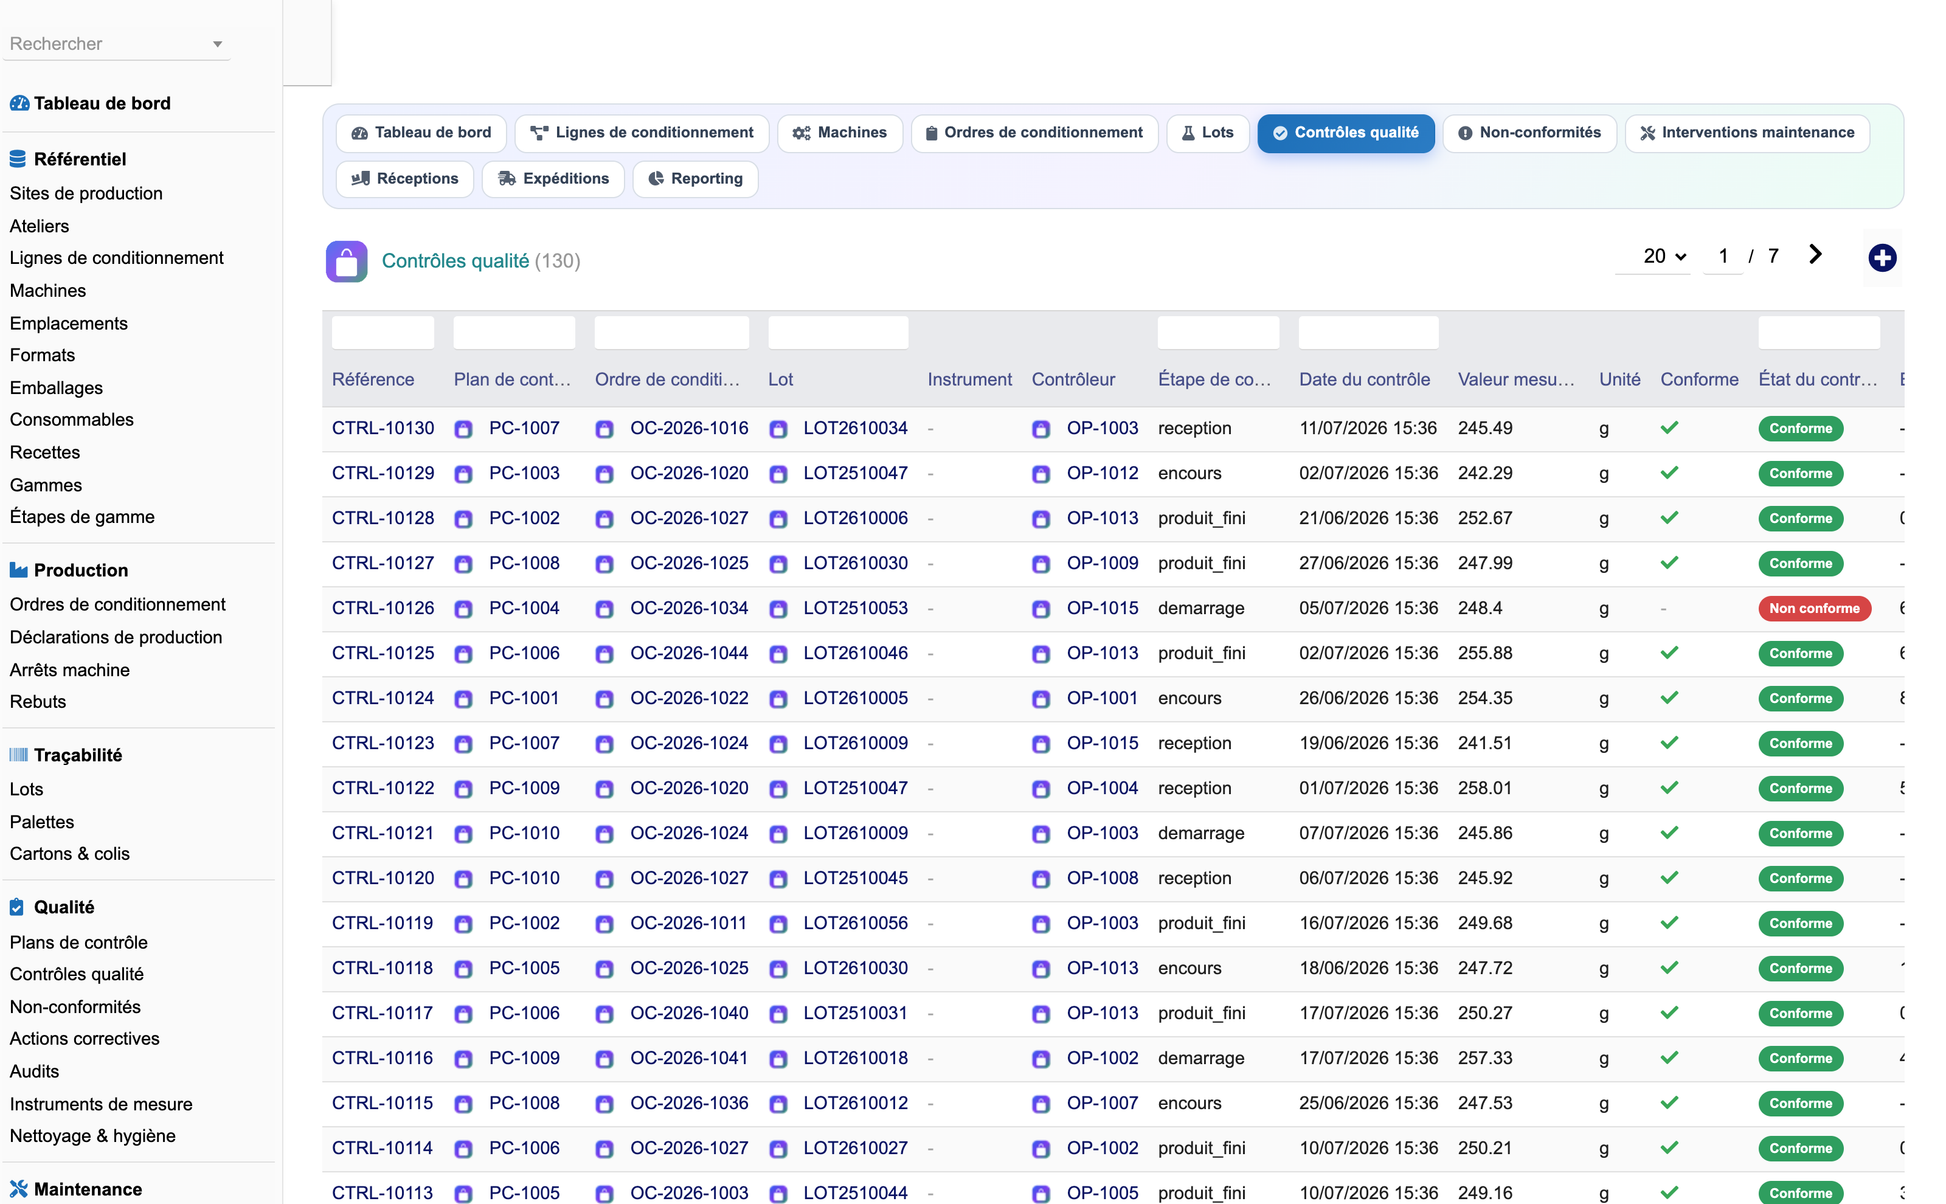Open lot link LOT2510047 in row CTRL-10129
This screenshot has width=1946, height=1204.
pyautogui.click(x=855, y=473)
